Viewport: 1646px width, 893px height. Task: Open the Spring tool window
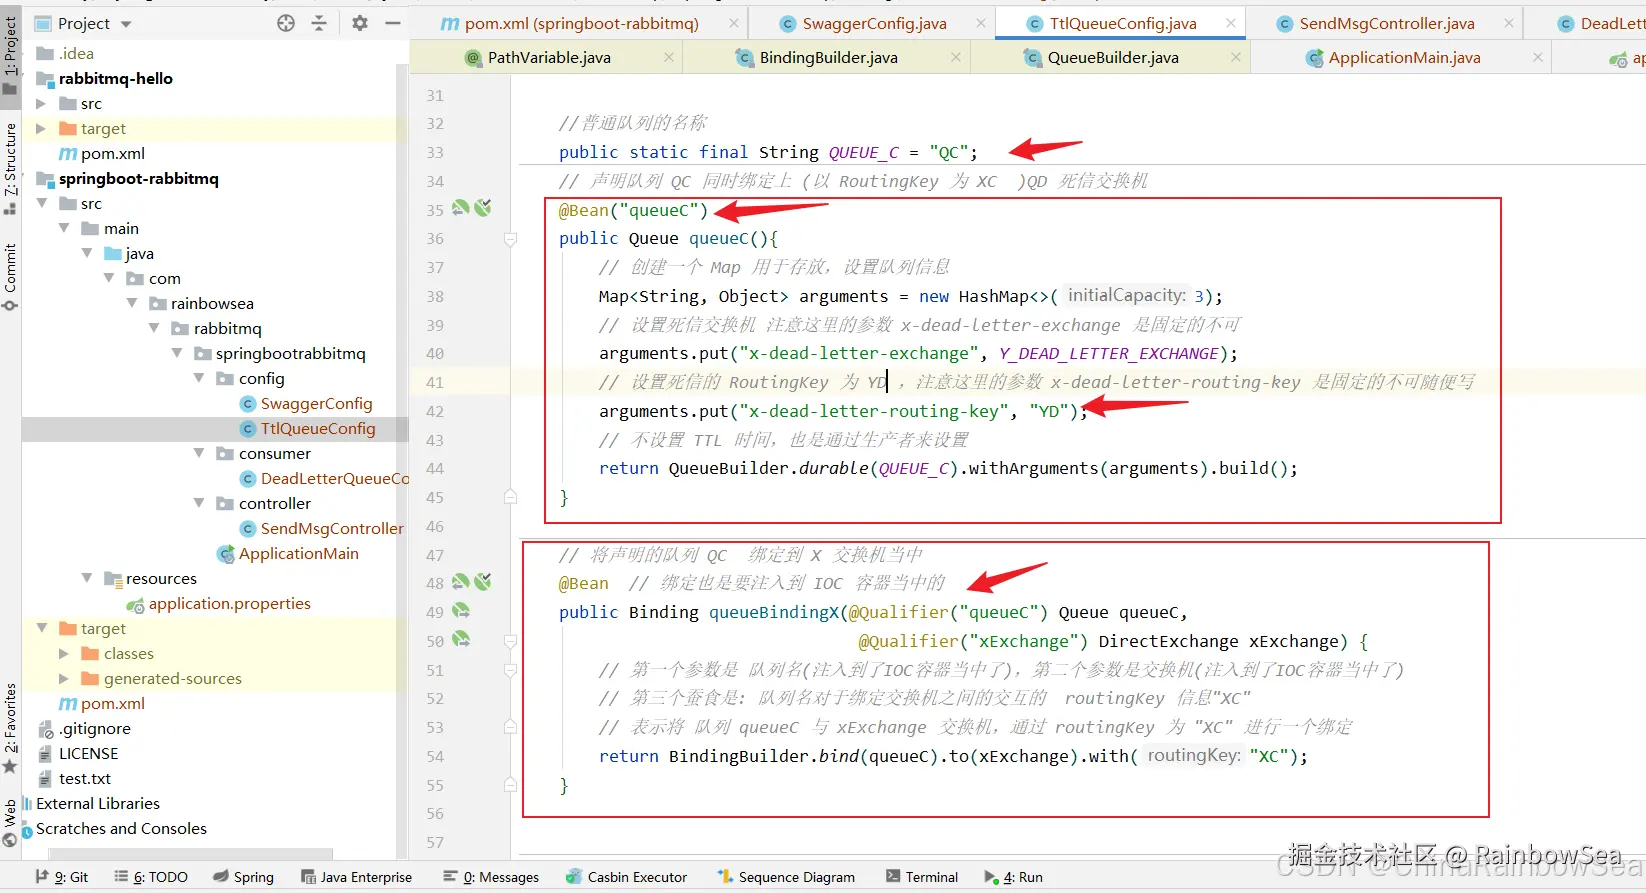(x=243, y=877)
